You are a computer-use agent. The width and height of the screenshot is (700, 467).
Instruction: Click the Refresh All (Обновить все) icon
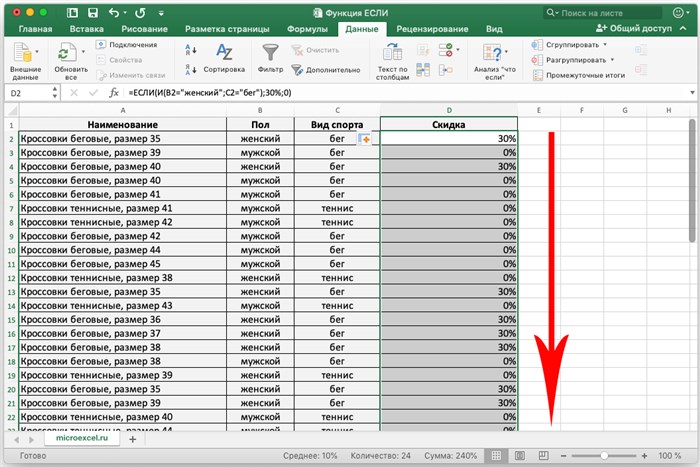pos(67,53)
